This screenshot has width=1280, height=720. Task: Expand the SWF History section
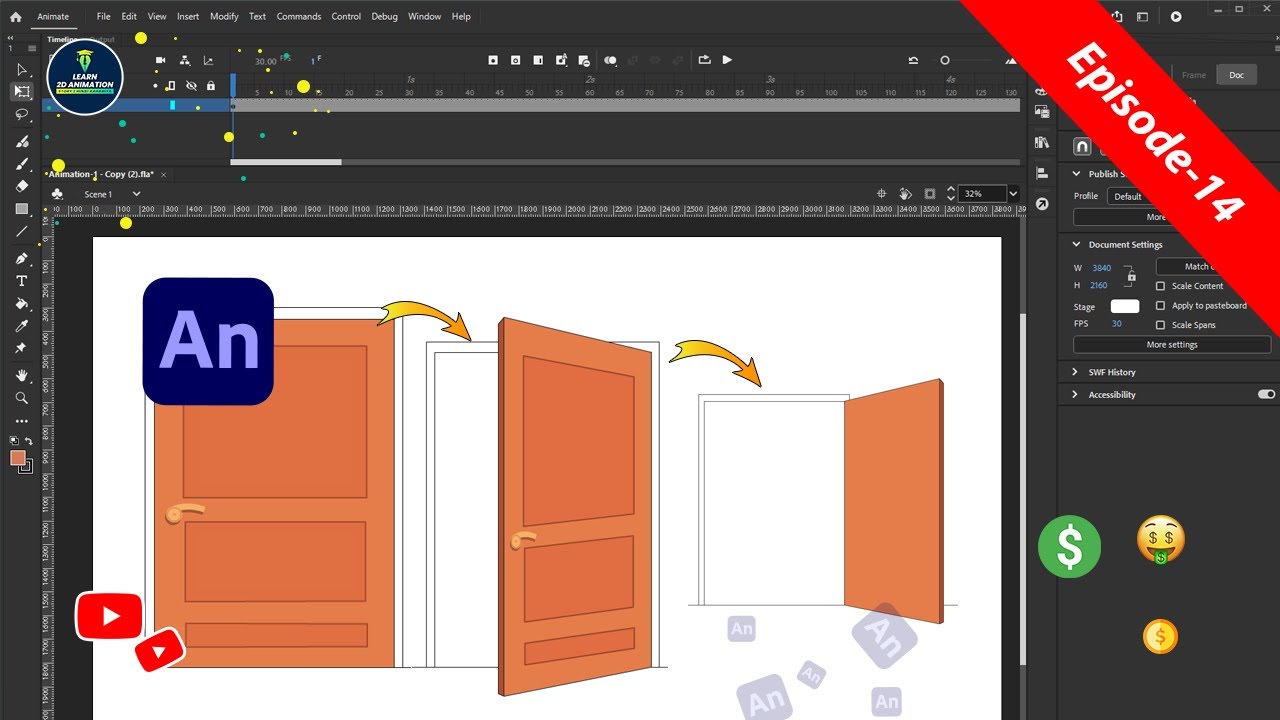1077,372
